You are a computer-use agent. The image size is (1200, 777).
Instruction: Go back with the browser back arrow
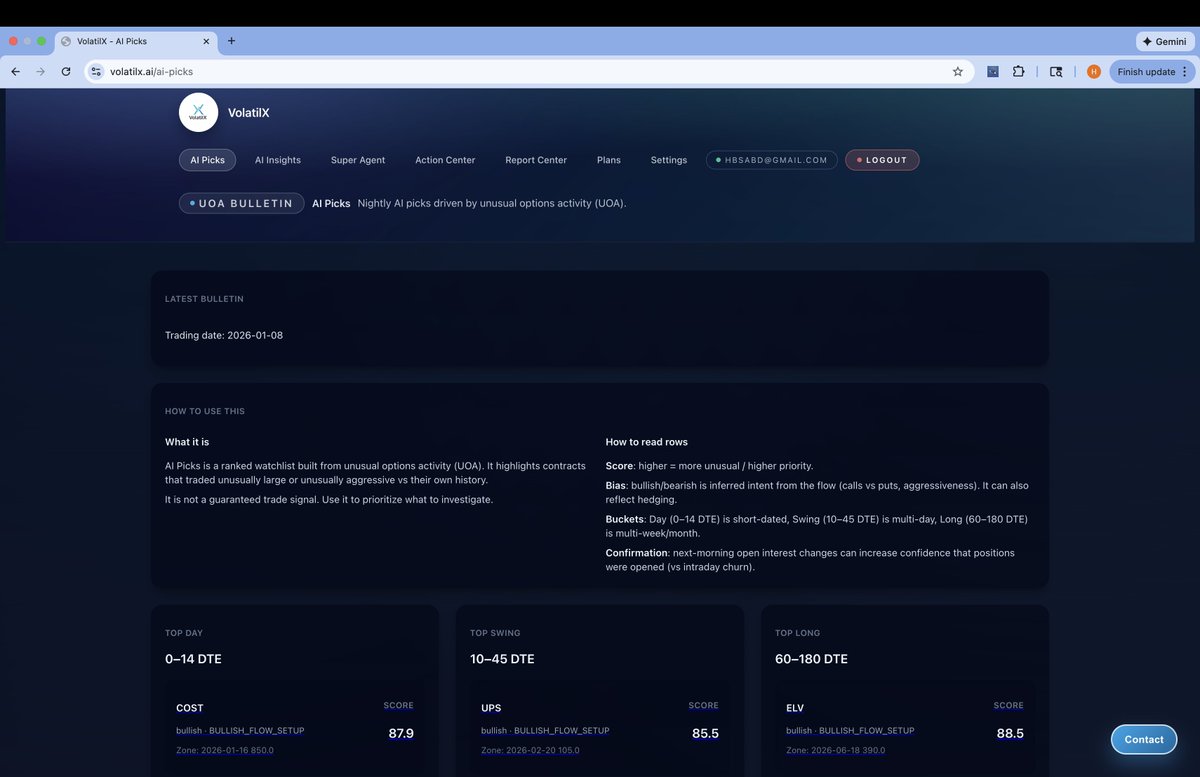15,72
